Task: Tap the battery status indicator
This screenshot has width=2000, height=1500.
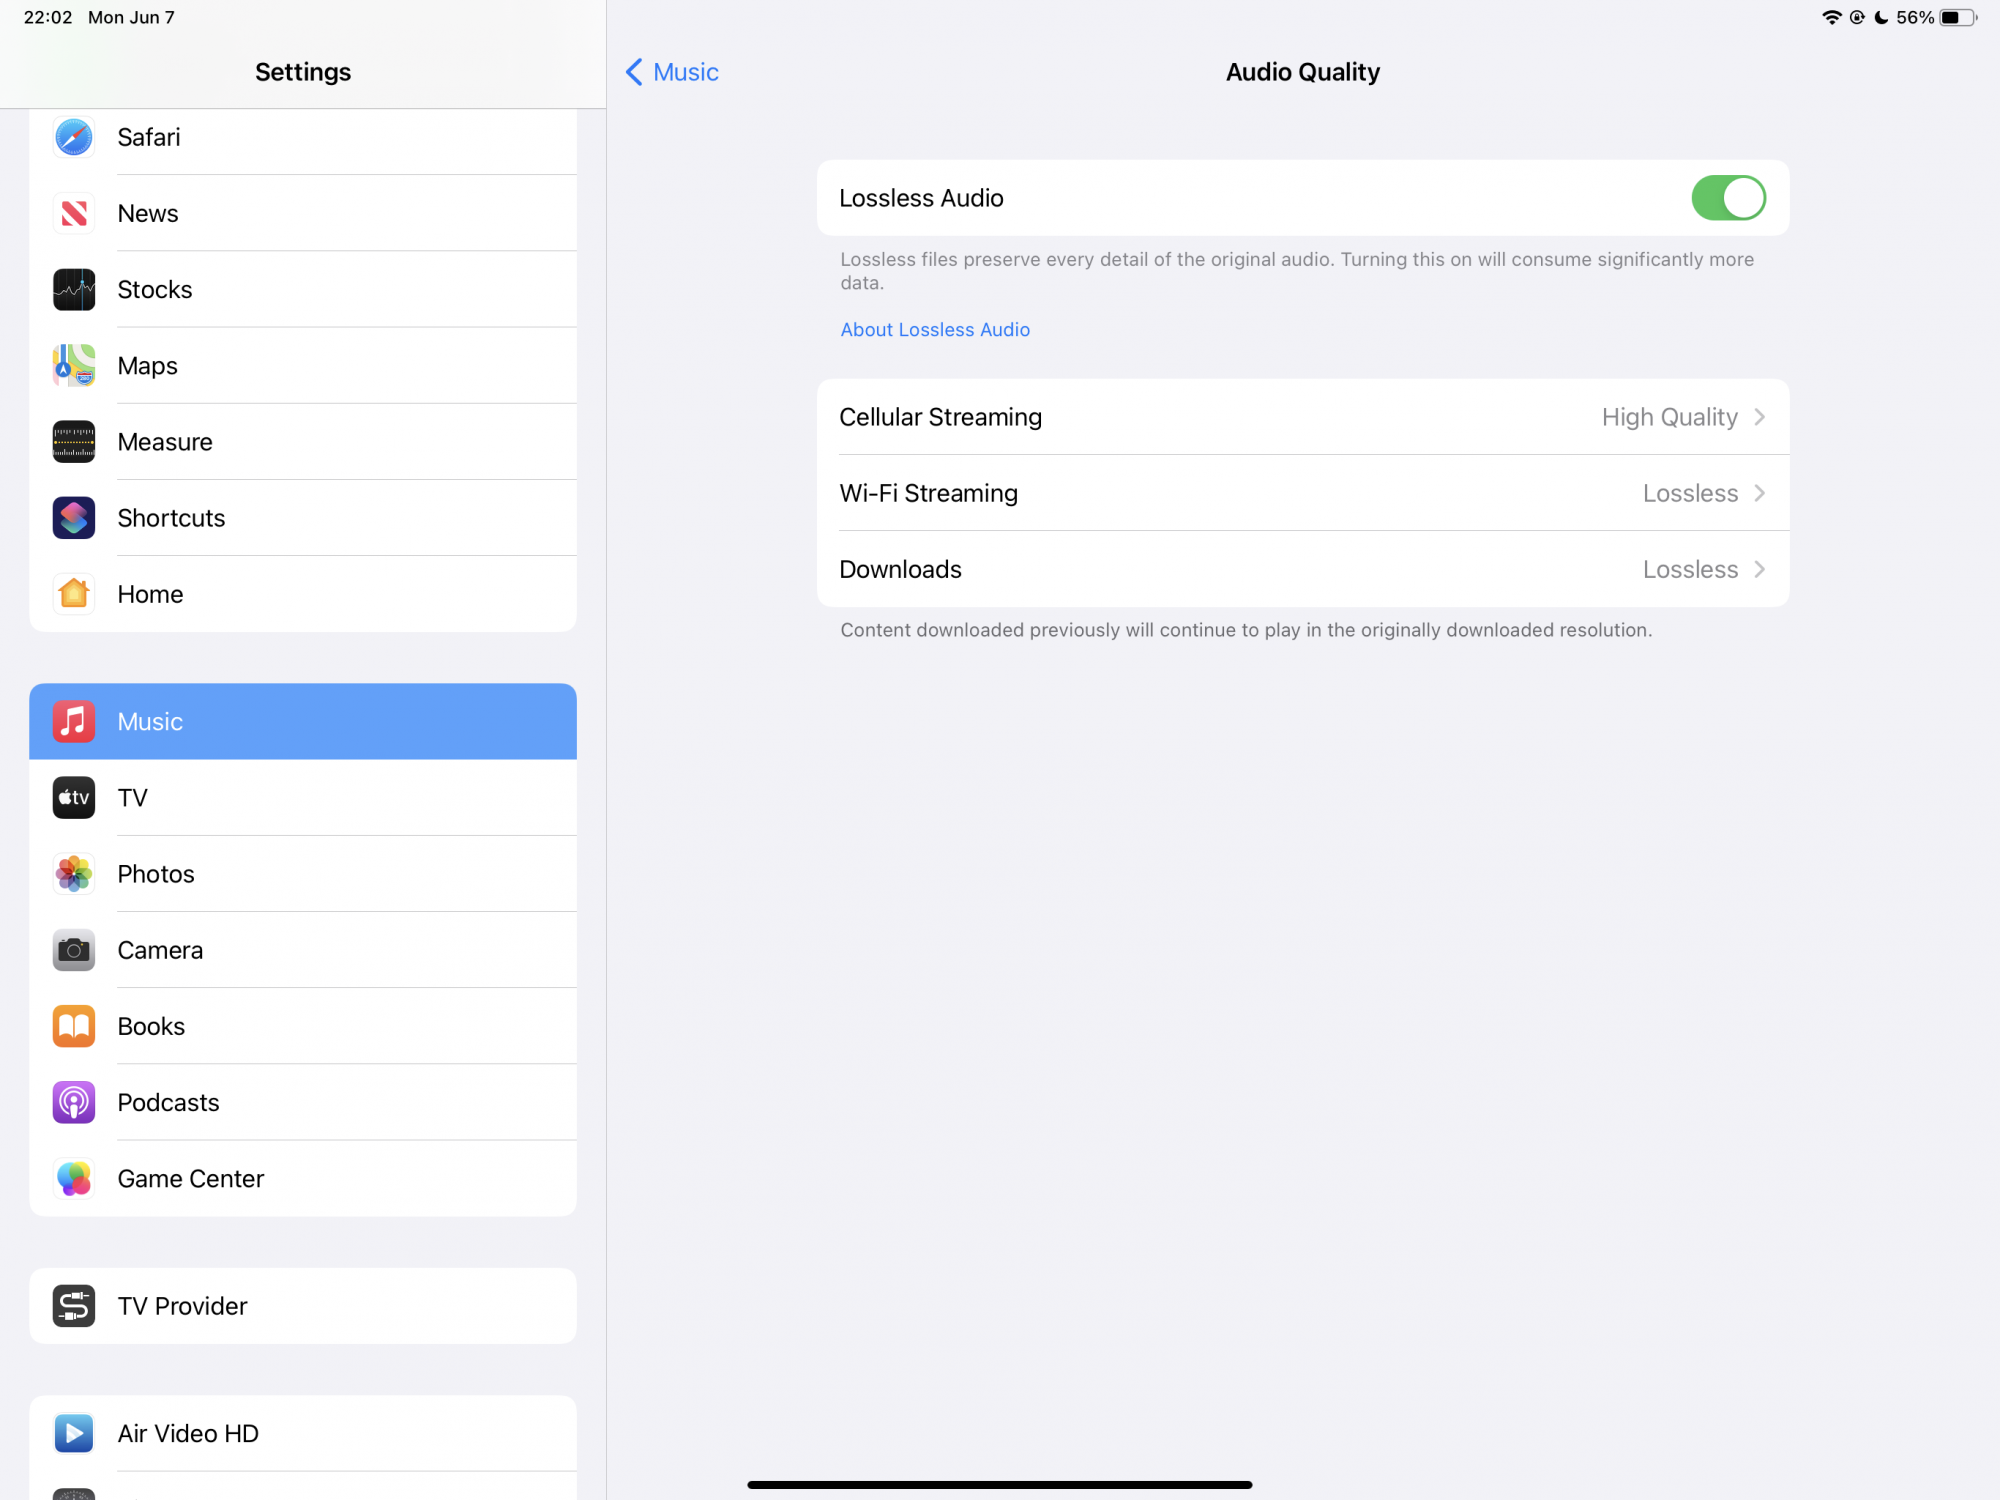Action: [x=1957, y=18]
